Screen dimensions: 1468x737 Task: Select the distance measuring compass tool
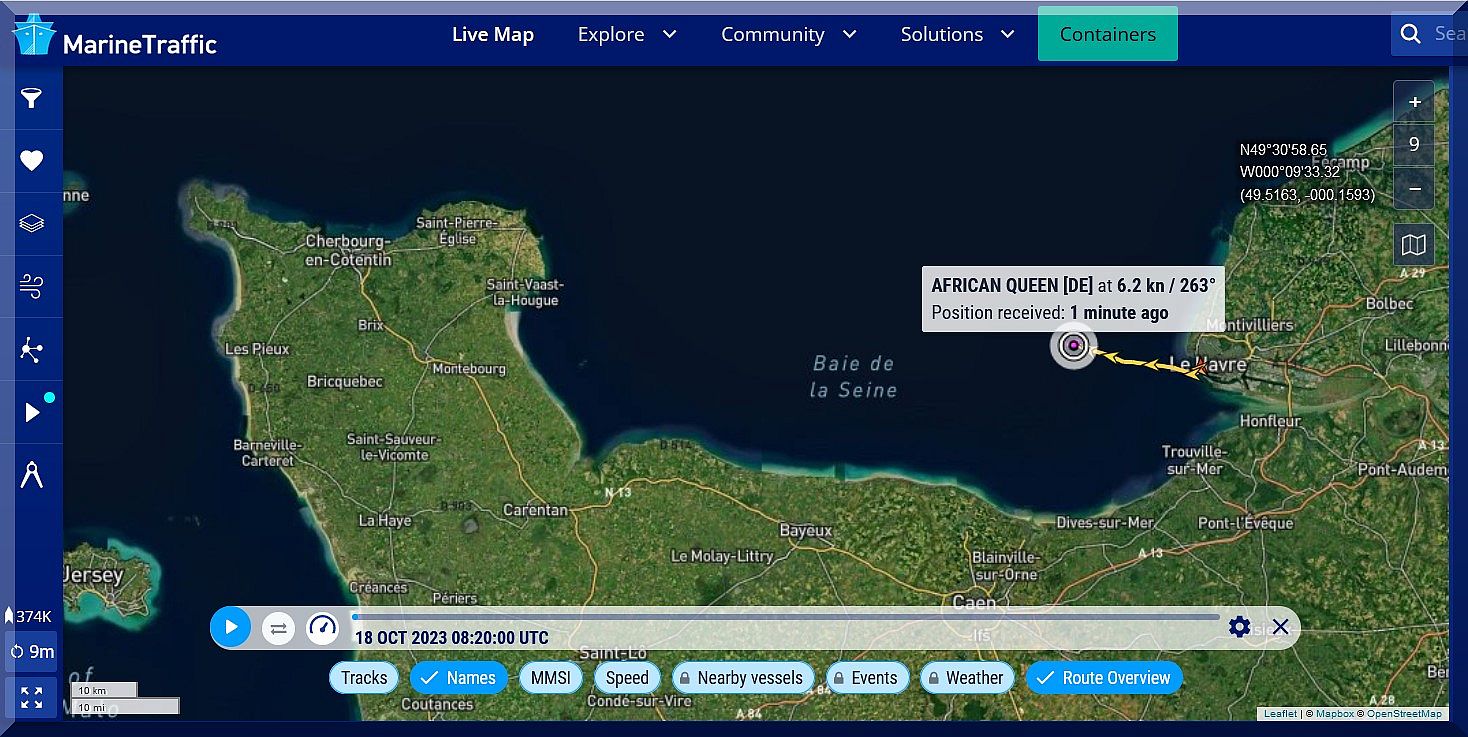coord(32,476)
